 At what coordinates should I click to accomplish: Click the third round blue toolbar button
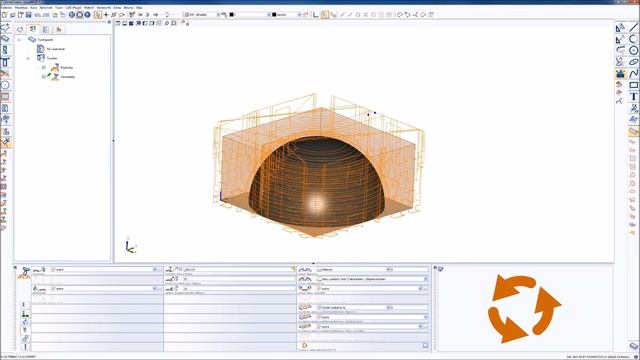[x=87, y=15]
